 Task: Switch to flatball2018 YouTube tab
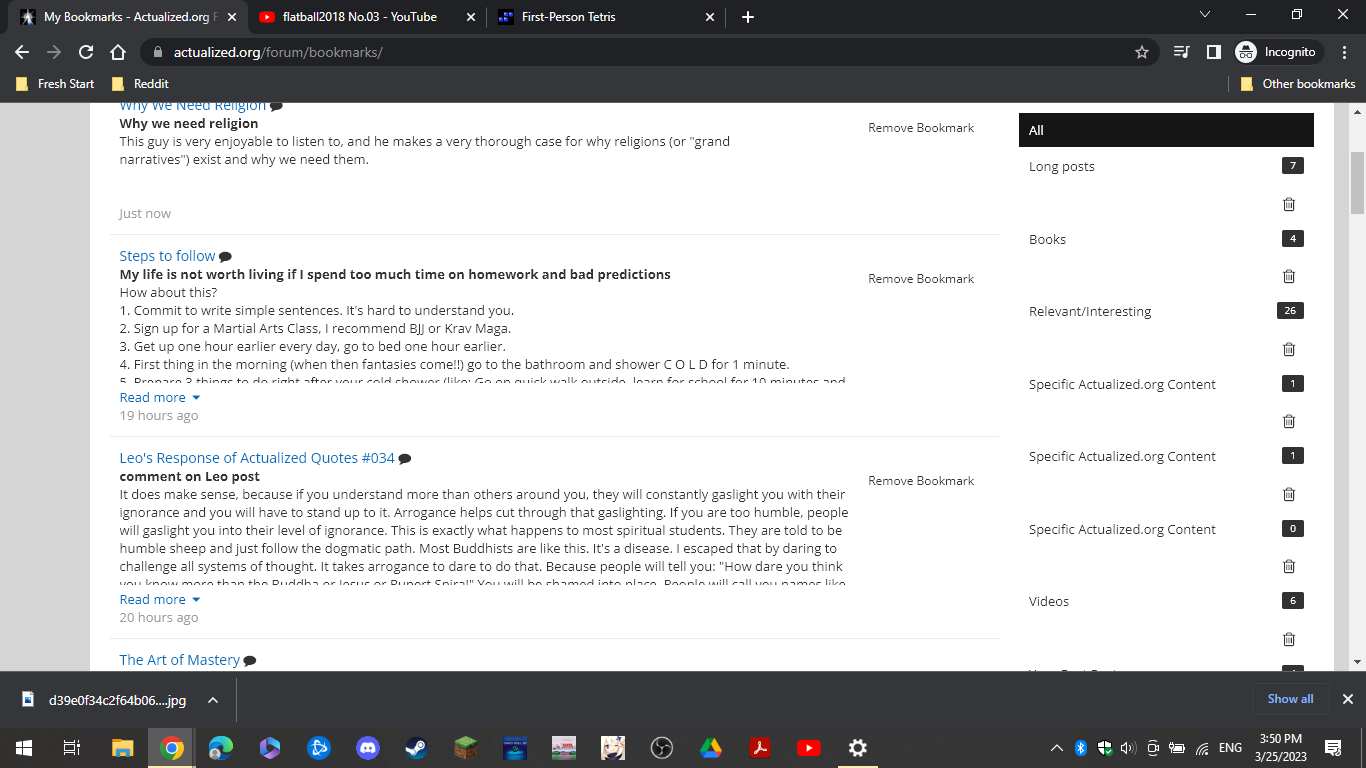click(x=360, y=17)
